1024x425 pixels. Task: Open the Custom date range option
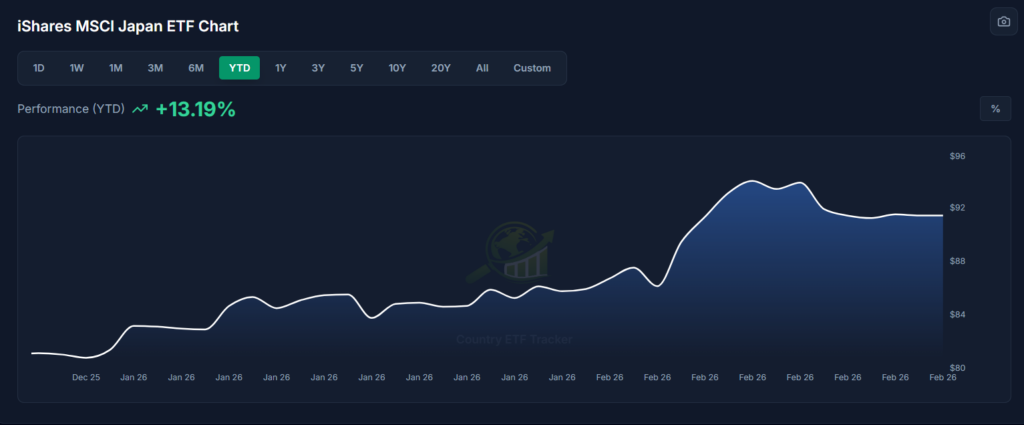(x=532, y=68)
